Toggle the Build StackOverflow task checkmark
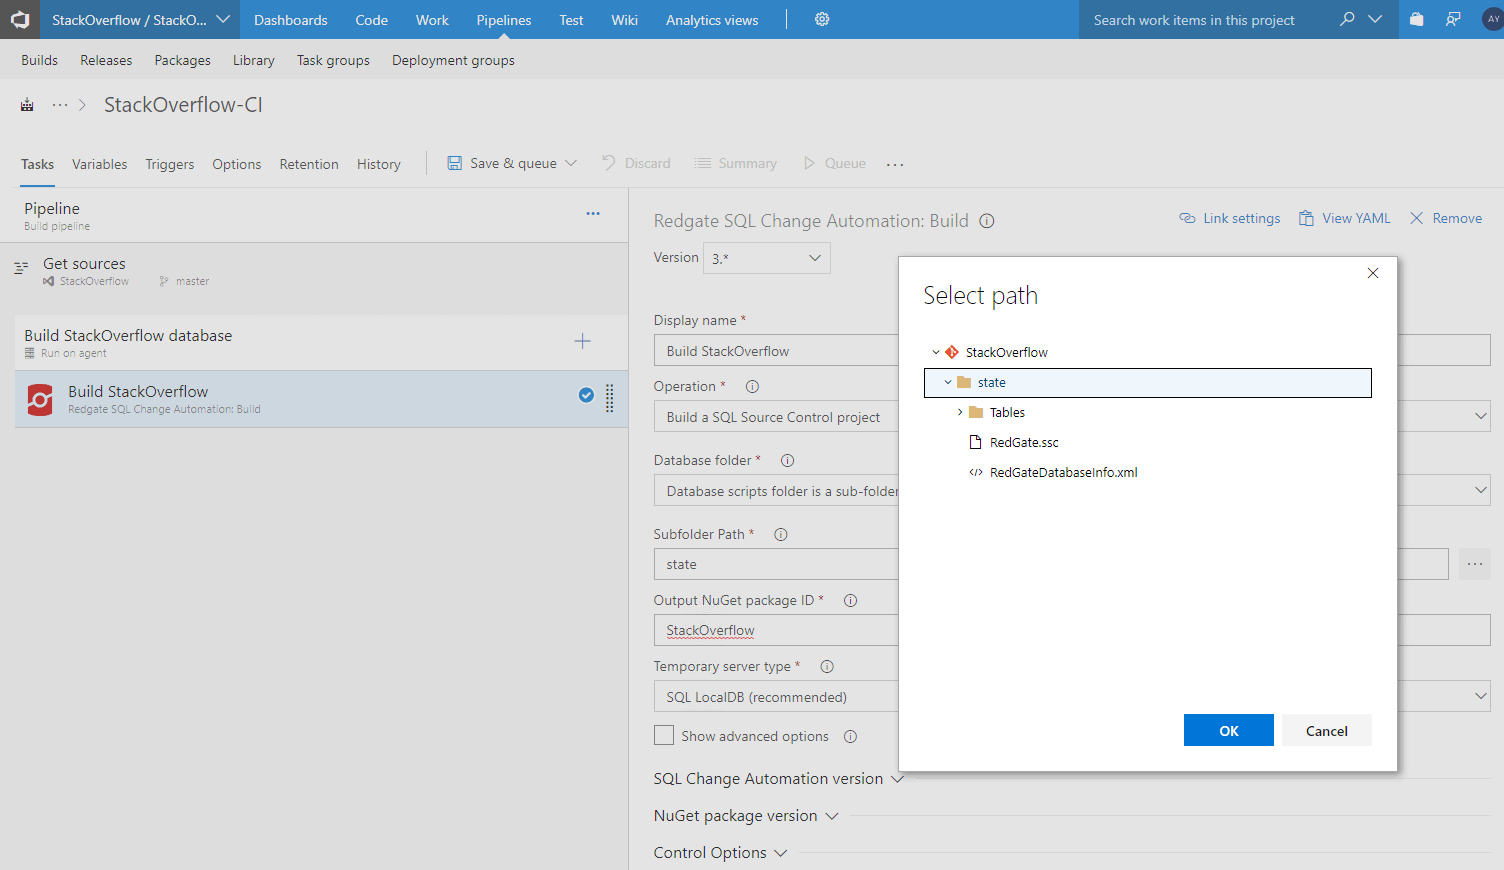Screen dimensions: 1504x870 587,395
